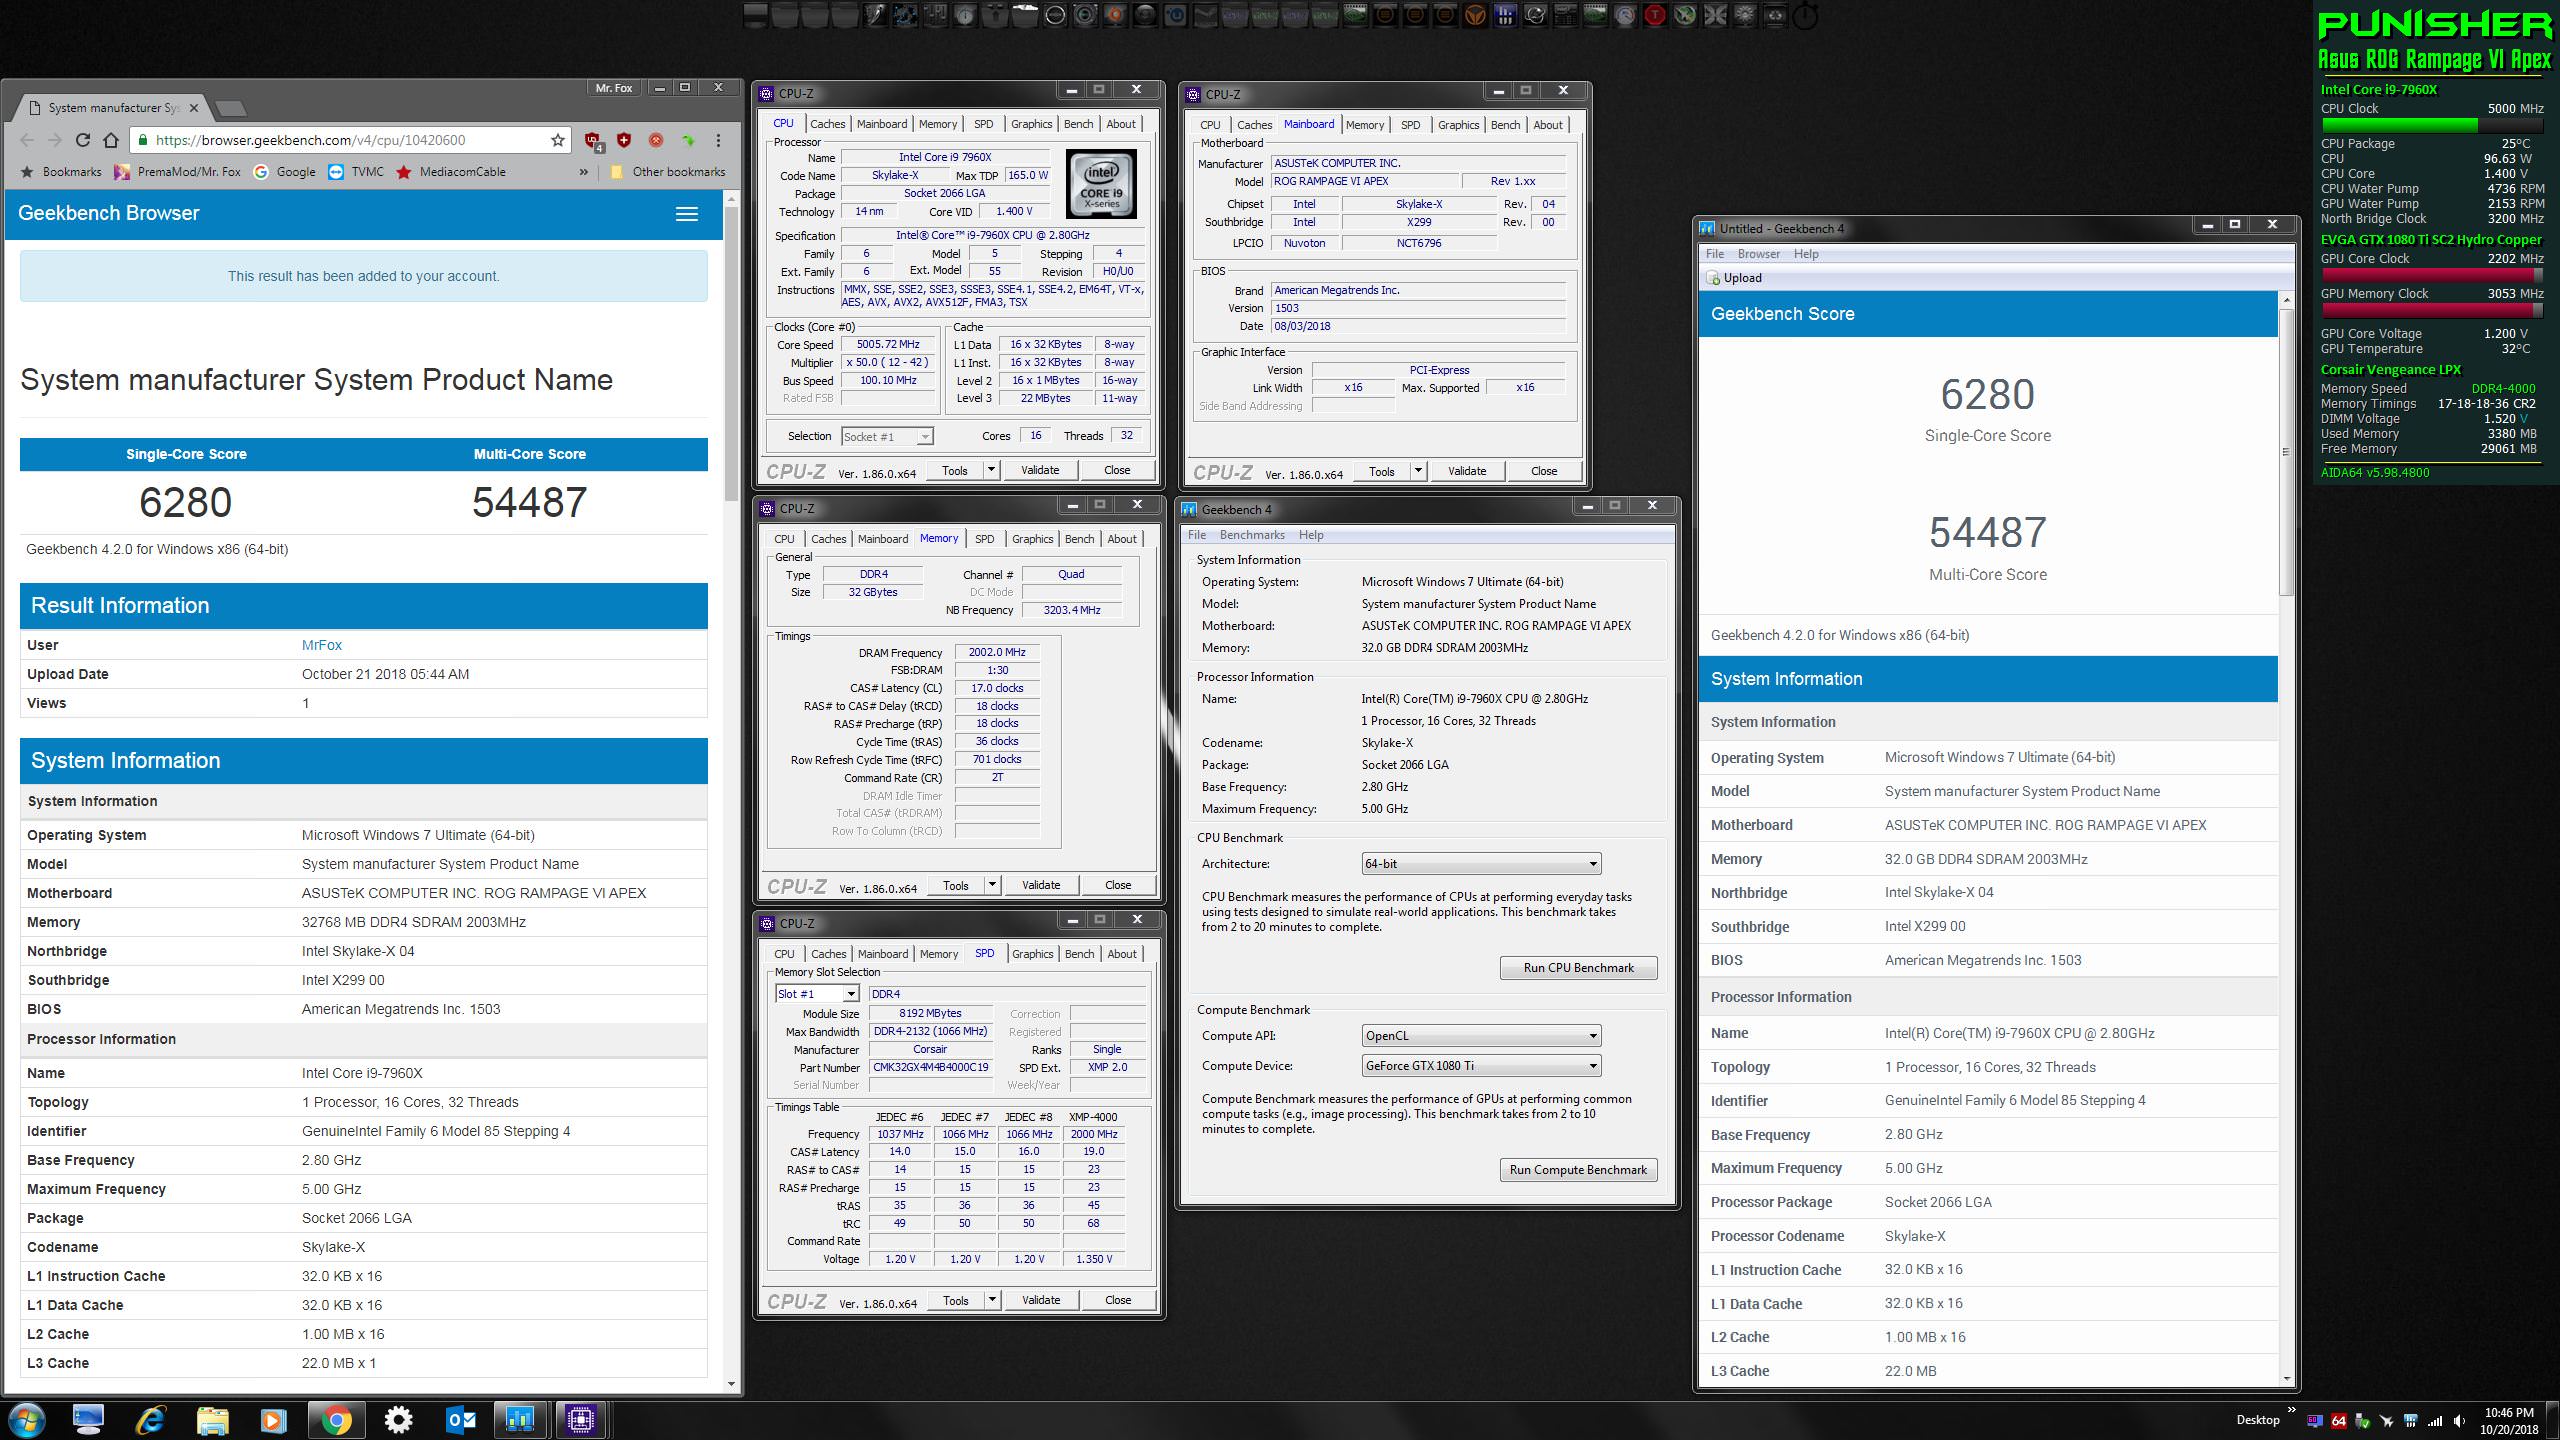Open the Windows Start orb
2560x1440 pixels.
(27, 1419)
